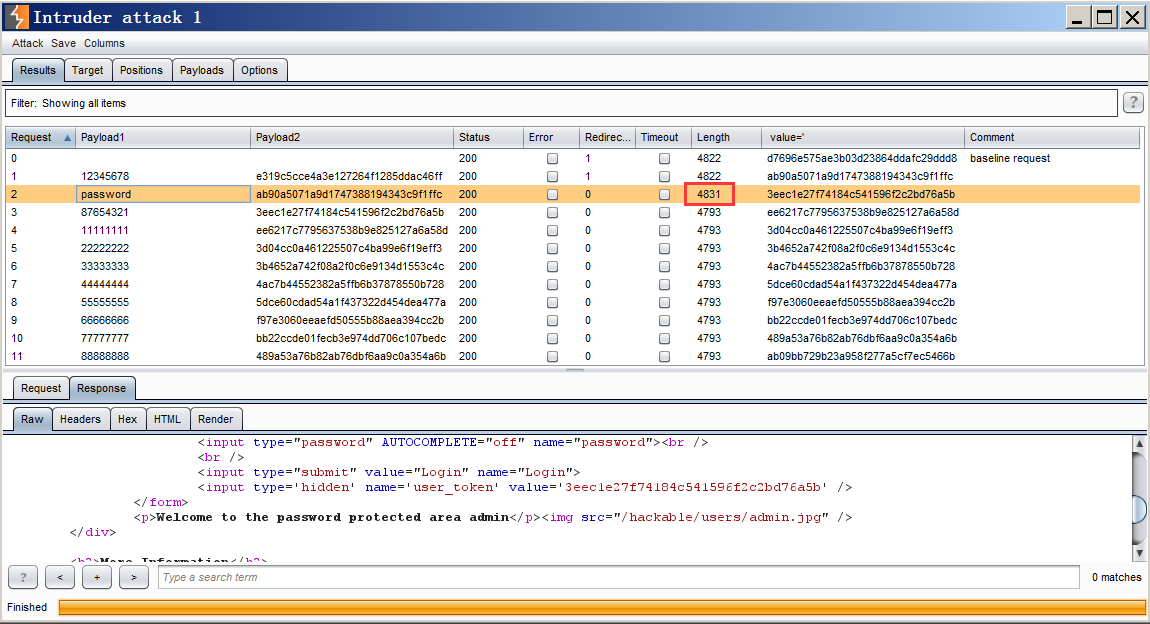This screenshot has width=1150, height=624.
Task: Select the row with payload 11111111
Action: (574, 230)
